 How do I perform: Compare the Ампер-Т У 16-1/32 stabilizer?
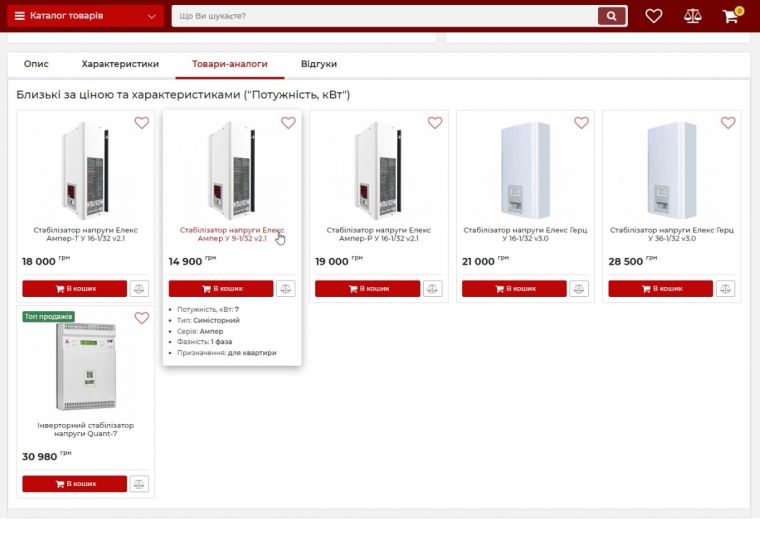click(139, 289)
